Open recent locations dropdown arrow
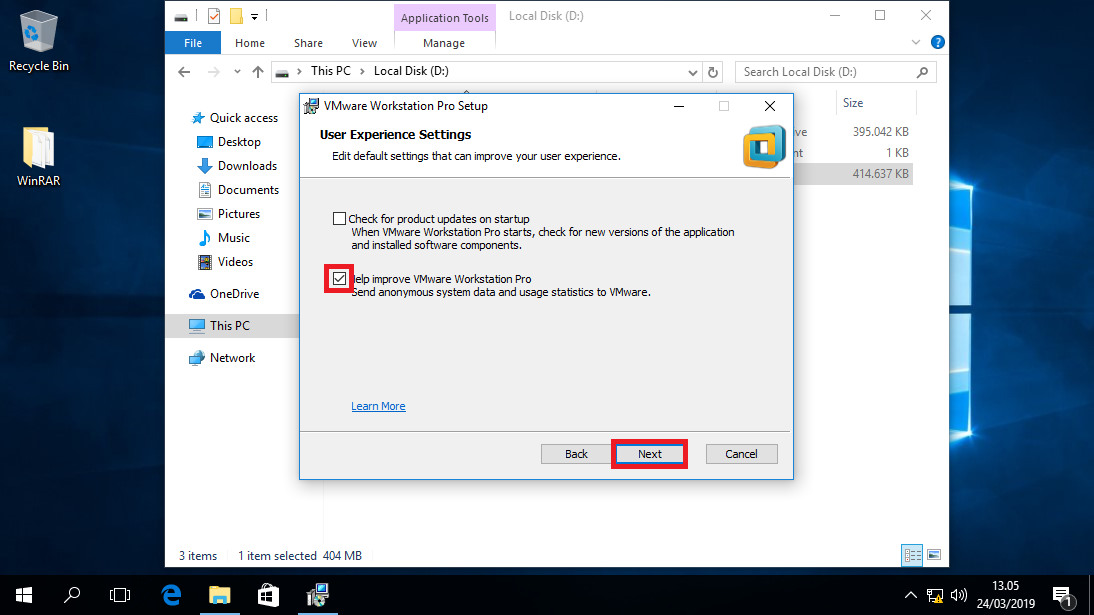 pyautogui.click(x=237, y=71)
